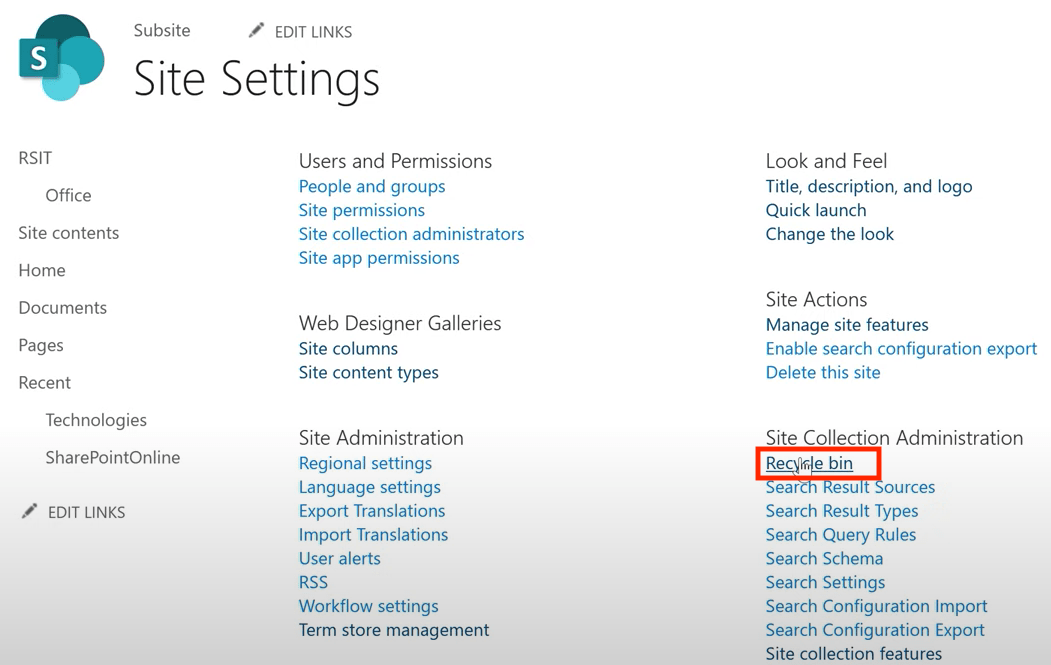Open Site permissions settings

click(361, 210)
